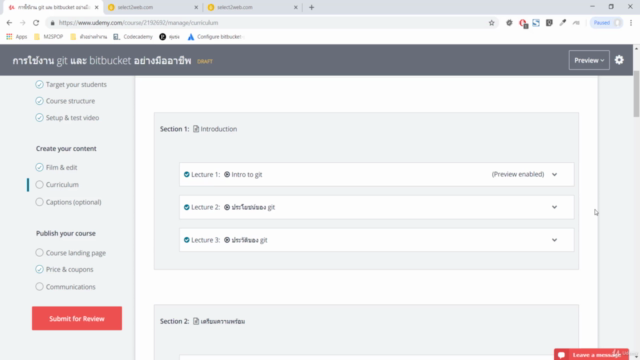Click the eyedropper extension icon
The height and width of the screenshot is (360, 640).
(562, 23)
